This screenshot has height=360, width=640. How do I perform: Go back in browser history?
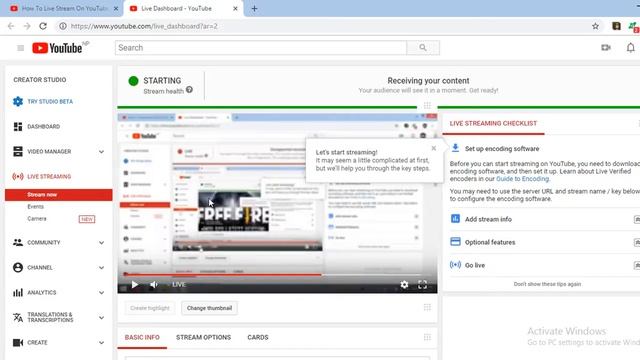[x=11, y=26]
